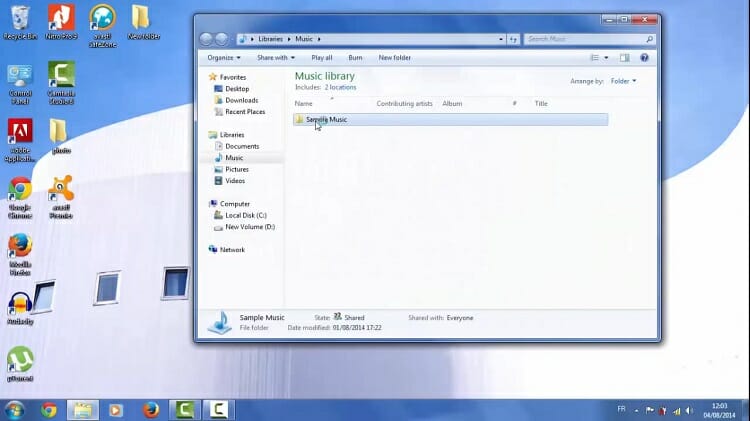Open the 2 locations link
Image resolution: width=750 pixels, height=421 pixels.
click(340, 88)
